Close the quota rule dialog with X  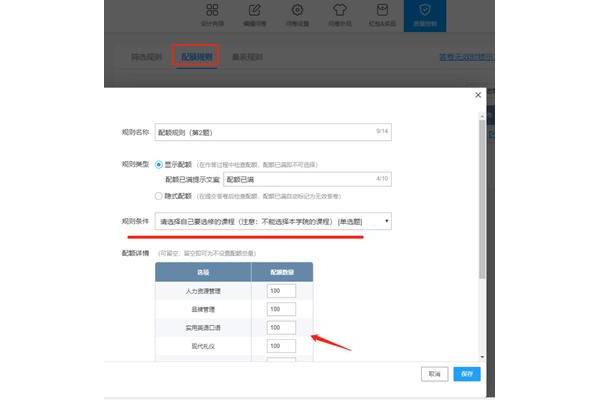[478, 95]
